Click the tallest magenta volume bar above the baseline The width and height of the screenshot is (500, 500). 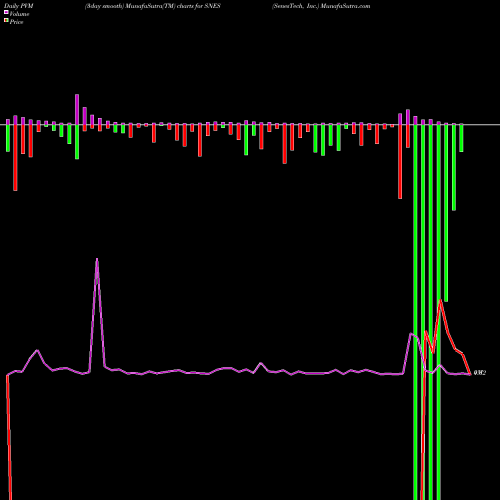click(77, 110)
